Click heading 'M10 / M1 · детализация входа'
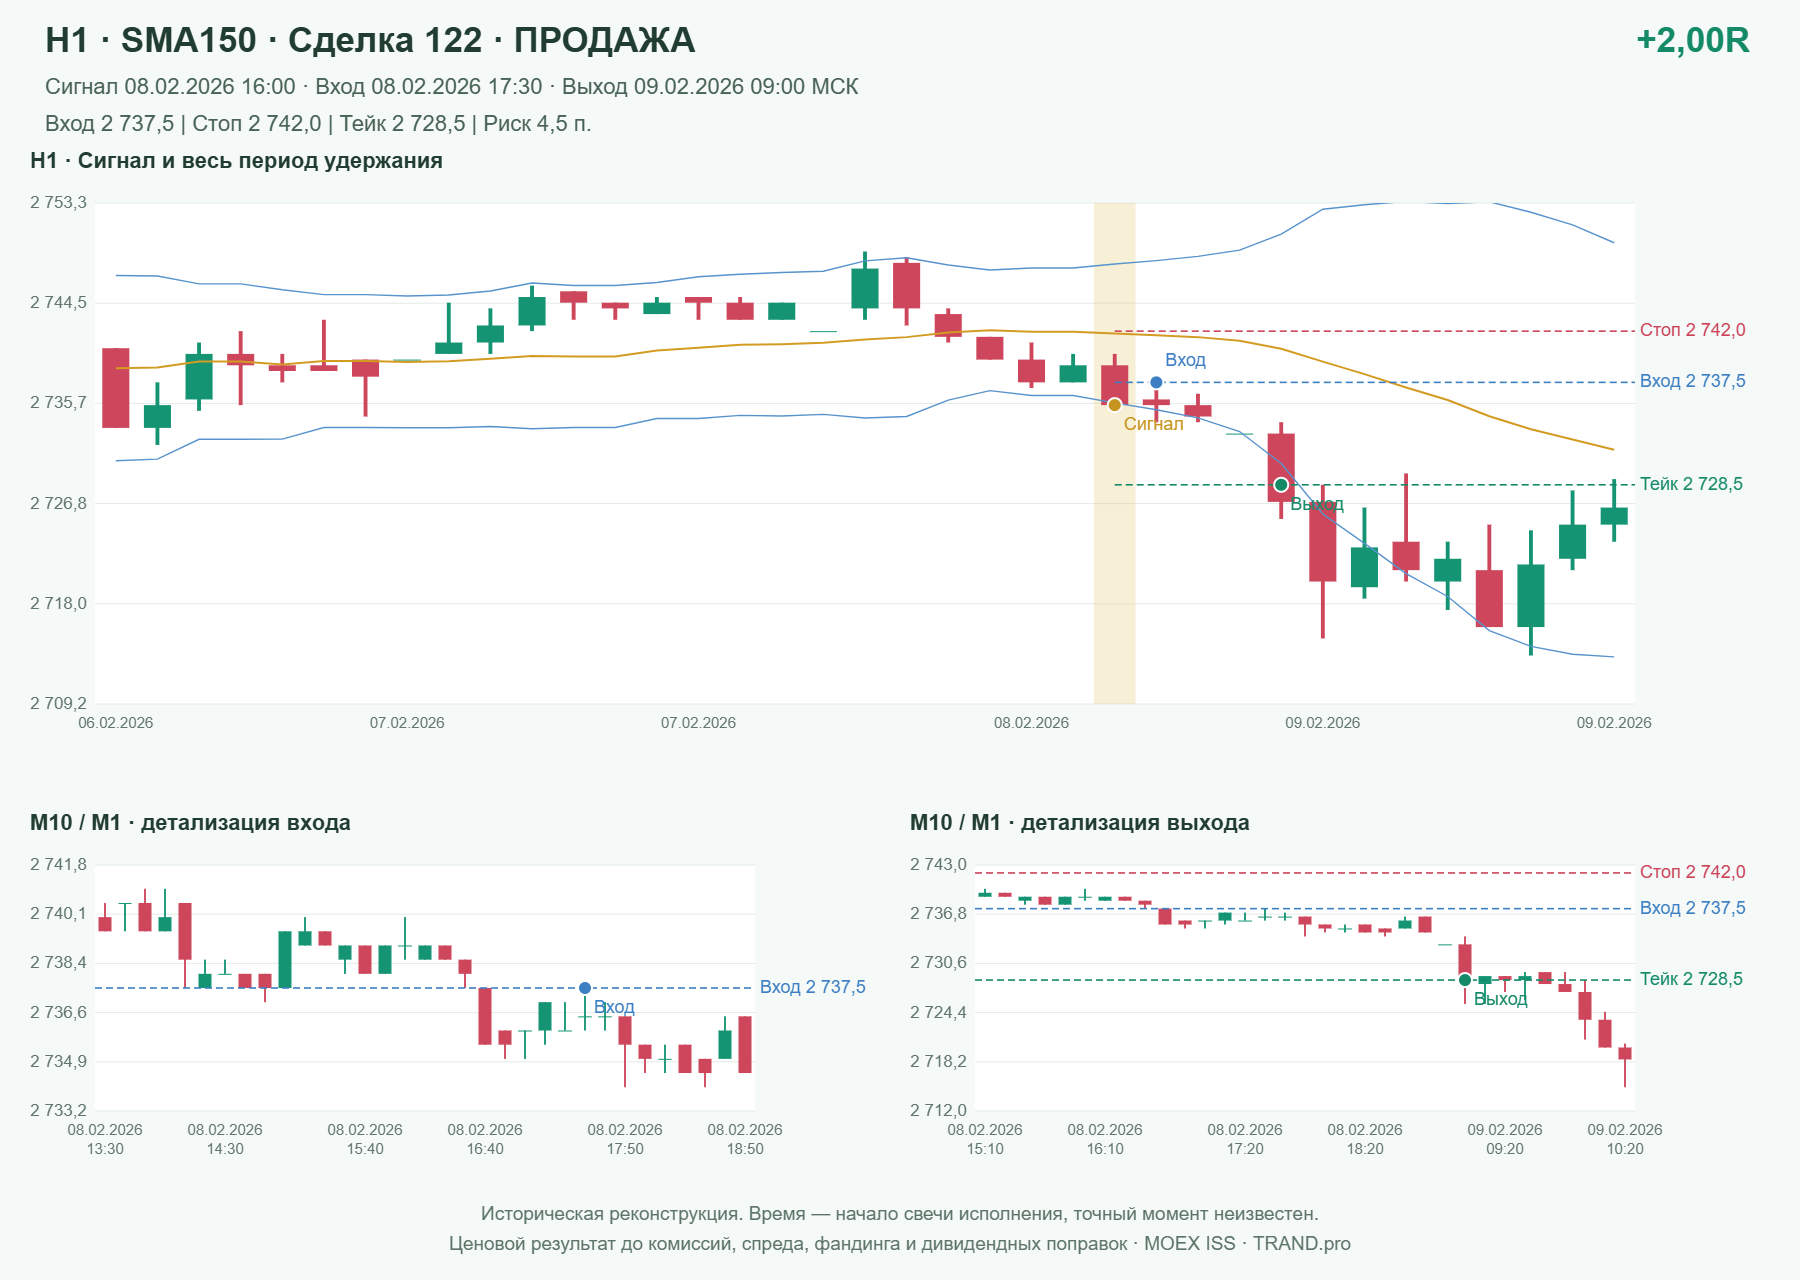 point(190,823)
